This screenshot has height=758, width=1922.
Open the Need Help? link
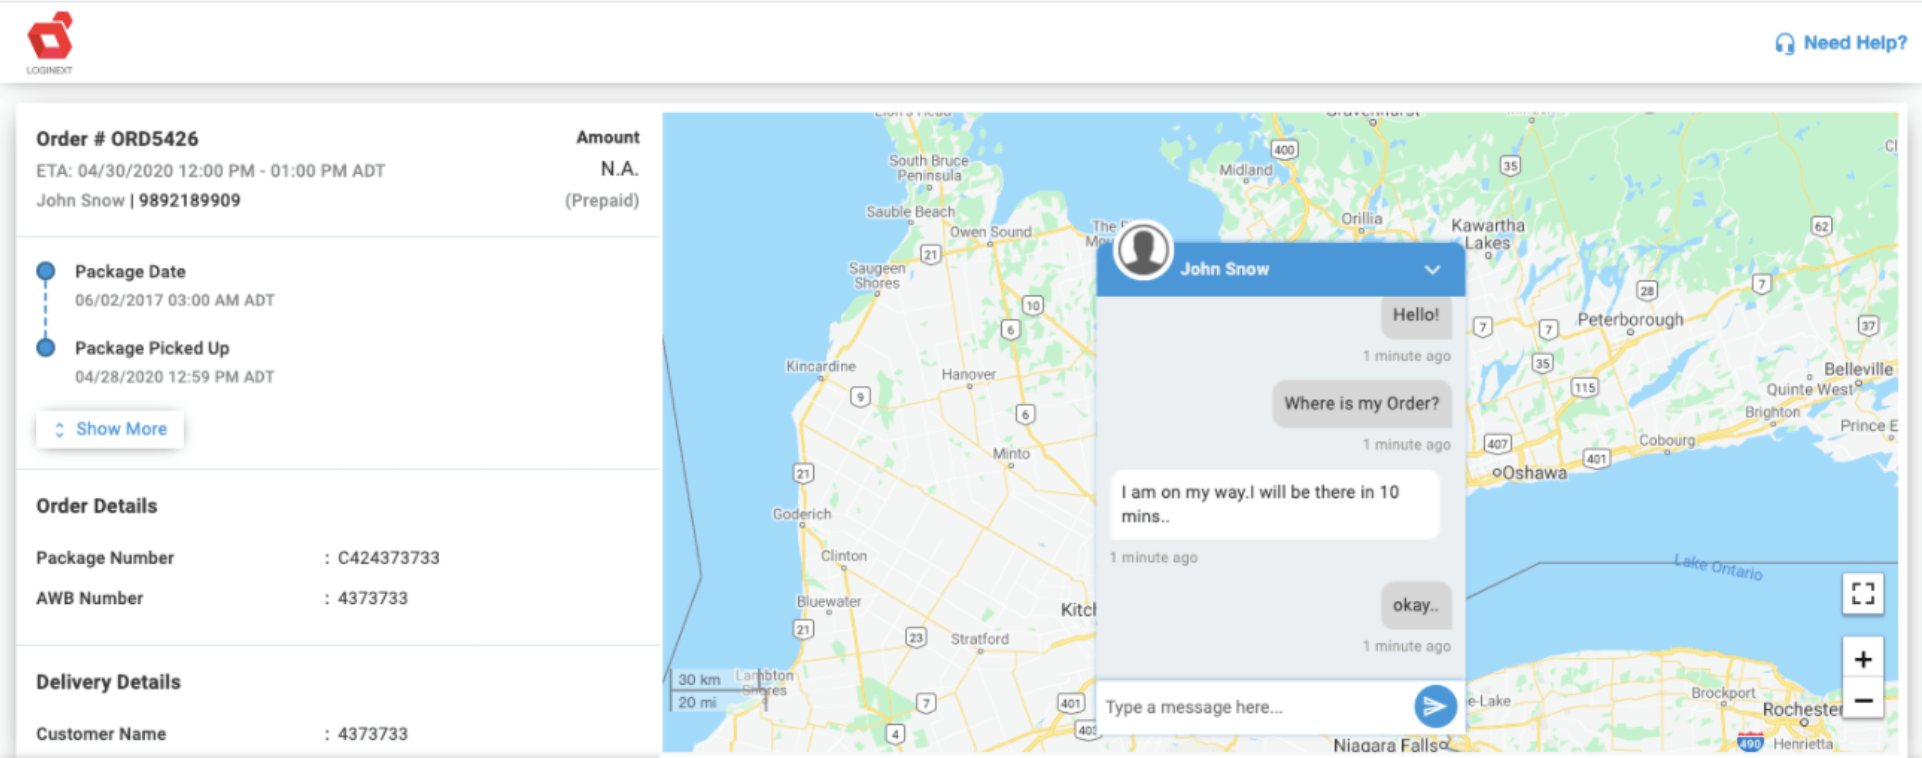[1855, 43]
